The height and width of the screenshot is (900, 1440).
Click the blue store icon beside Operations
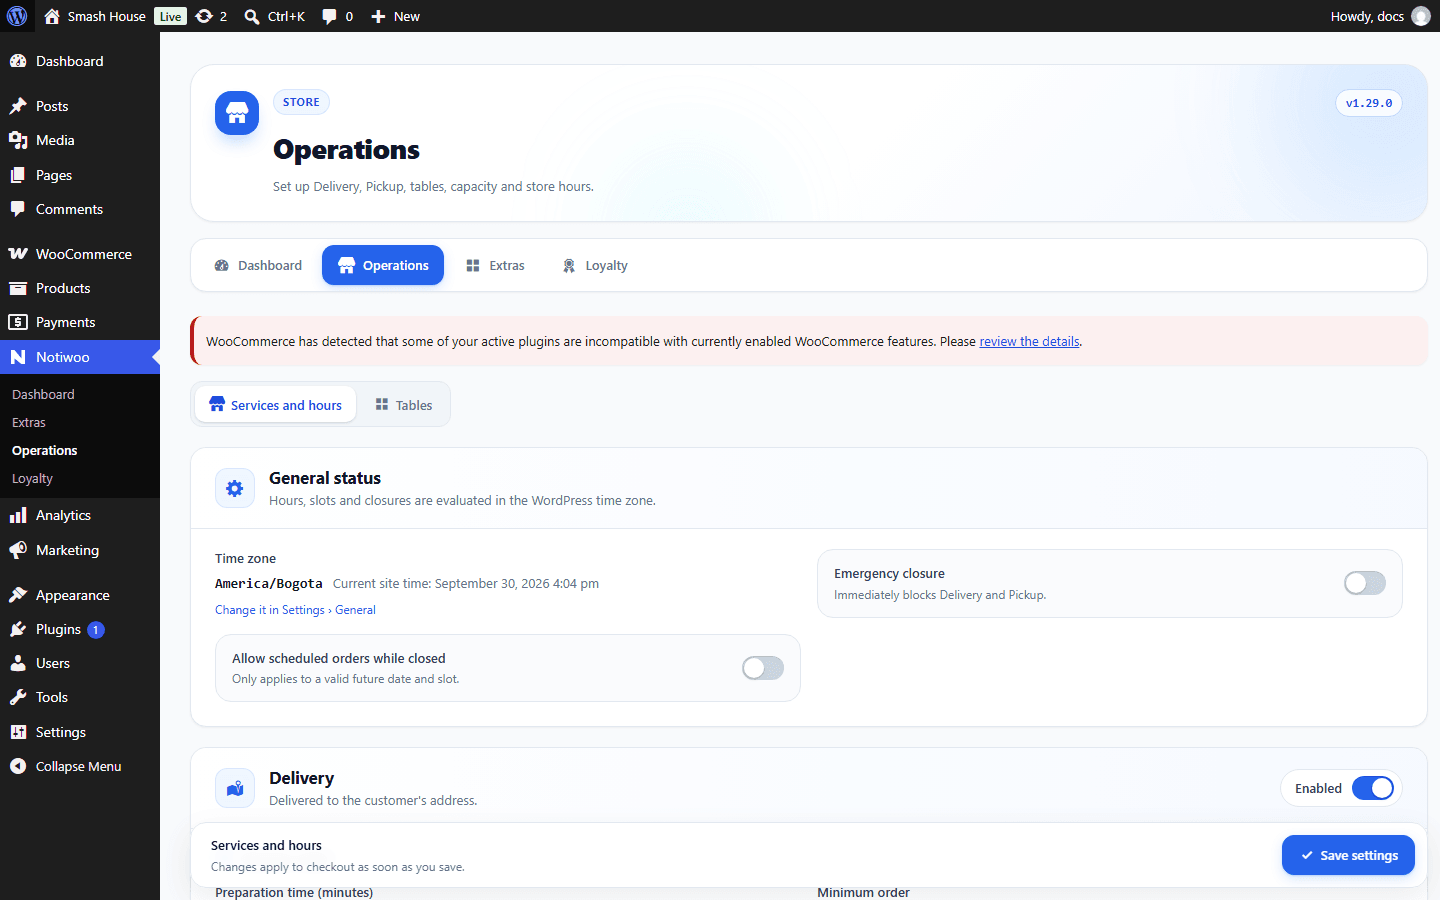point(237,113)
